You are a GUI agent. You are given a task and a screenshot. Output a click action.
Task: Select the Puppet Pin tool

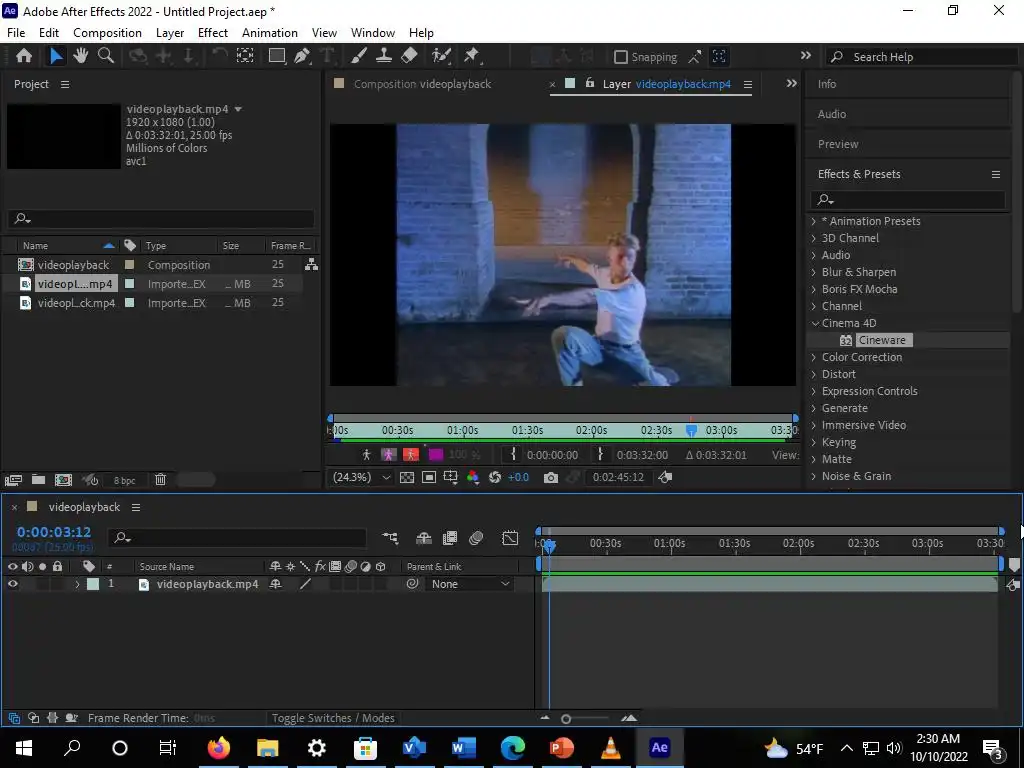(x=472, y=56)
